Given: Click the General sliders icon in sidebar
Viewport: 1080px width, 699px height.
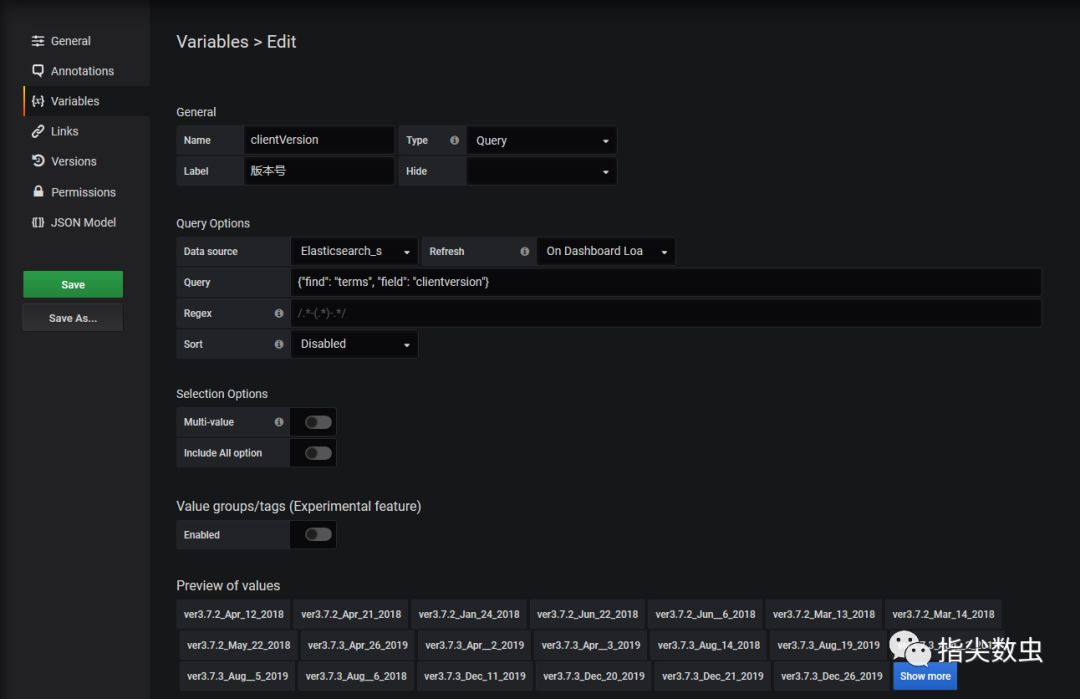Looking at the screenshot, I should (x=38, y=41).
